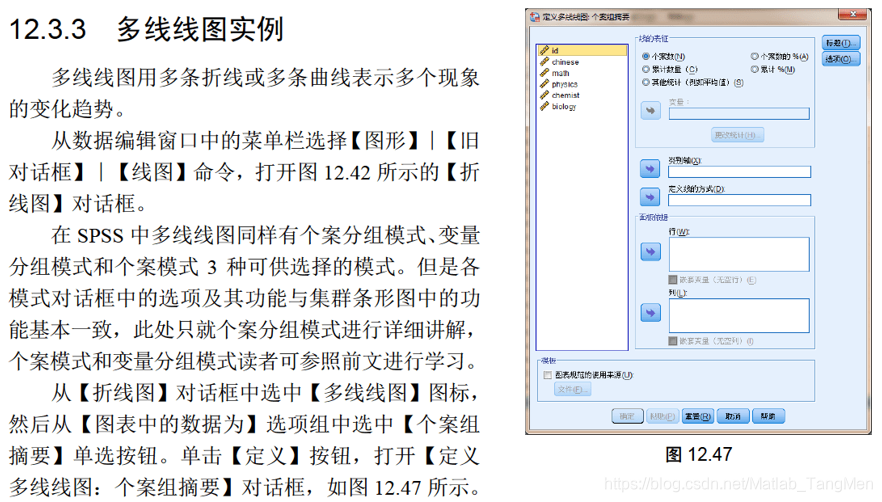
Task: Select 其他统计(例如平均值)(S) radio button
Action: click(x=646, y=82)
